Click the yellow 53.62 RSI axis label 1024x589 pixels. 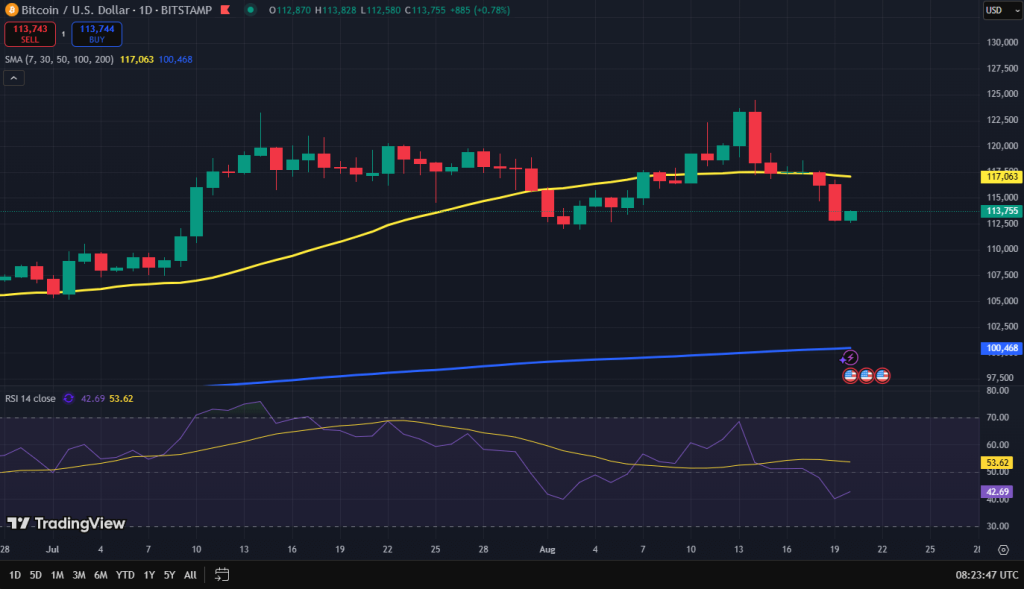(997, 462)
